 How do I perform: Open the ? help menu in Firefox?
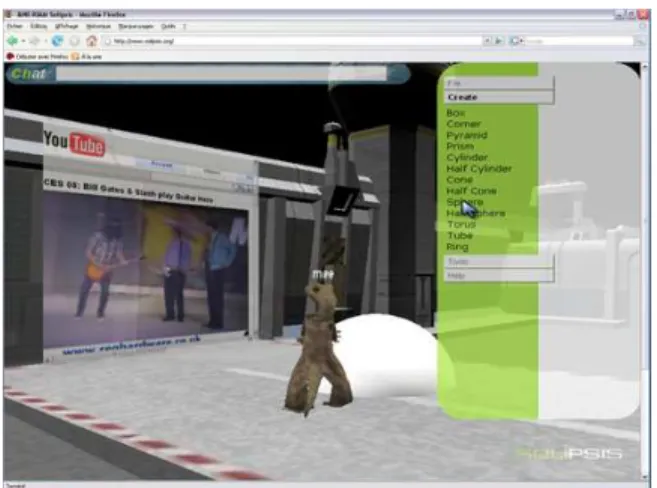click(184, 26)
